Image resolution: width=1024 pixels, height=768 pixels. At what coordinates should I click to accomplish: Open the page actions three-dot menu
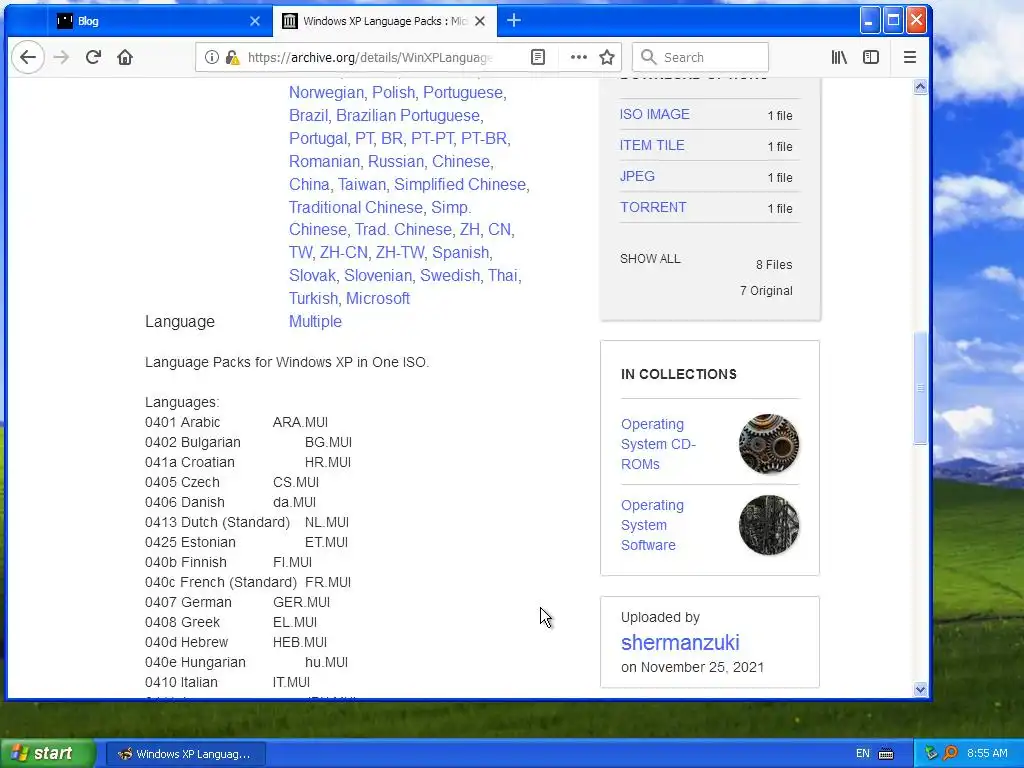[578, 57]
